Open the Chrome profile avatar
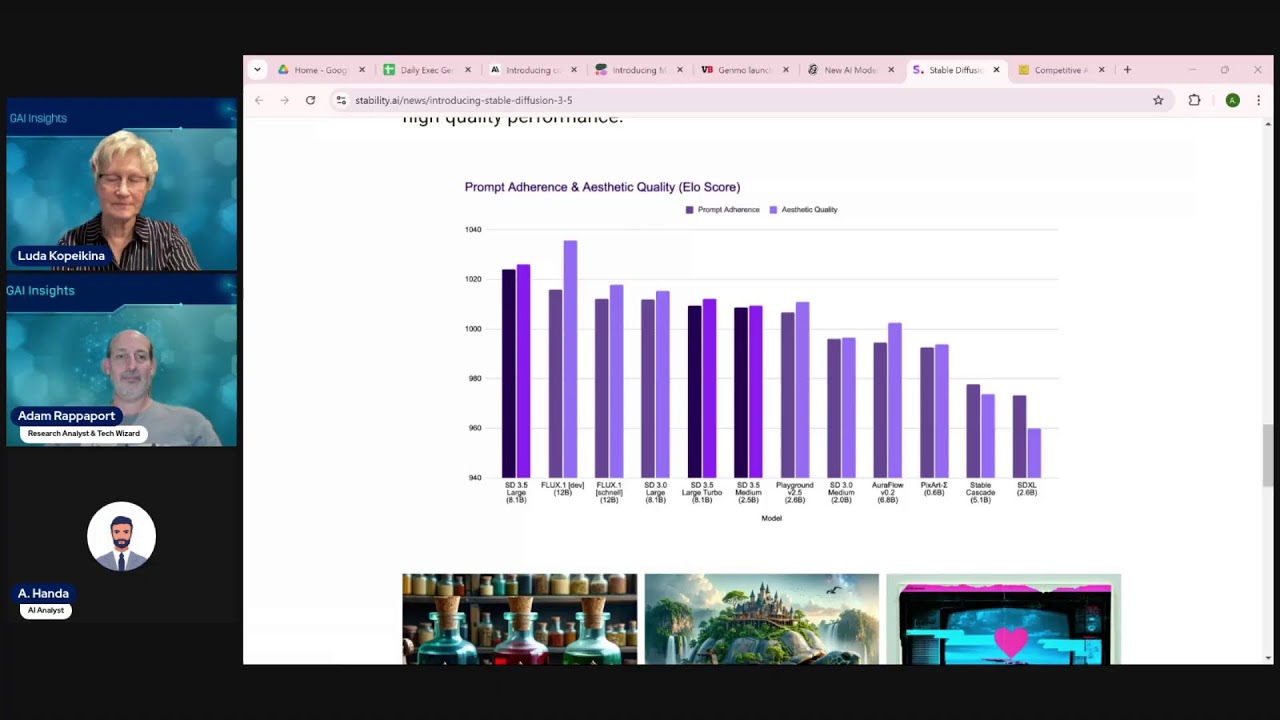 click(1232, 100)
